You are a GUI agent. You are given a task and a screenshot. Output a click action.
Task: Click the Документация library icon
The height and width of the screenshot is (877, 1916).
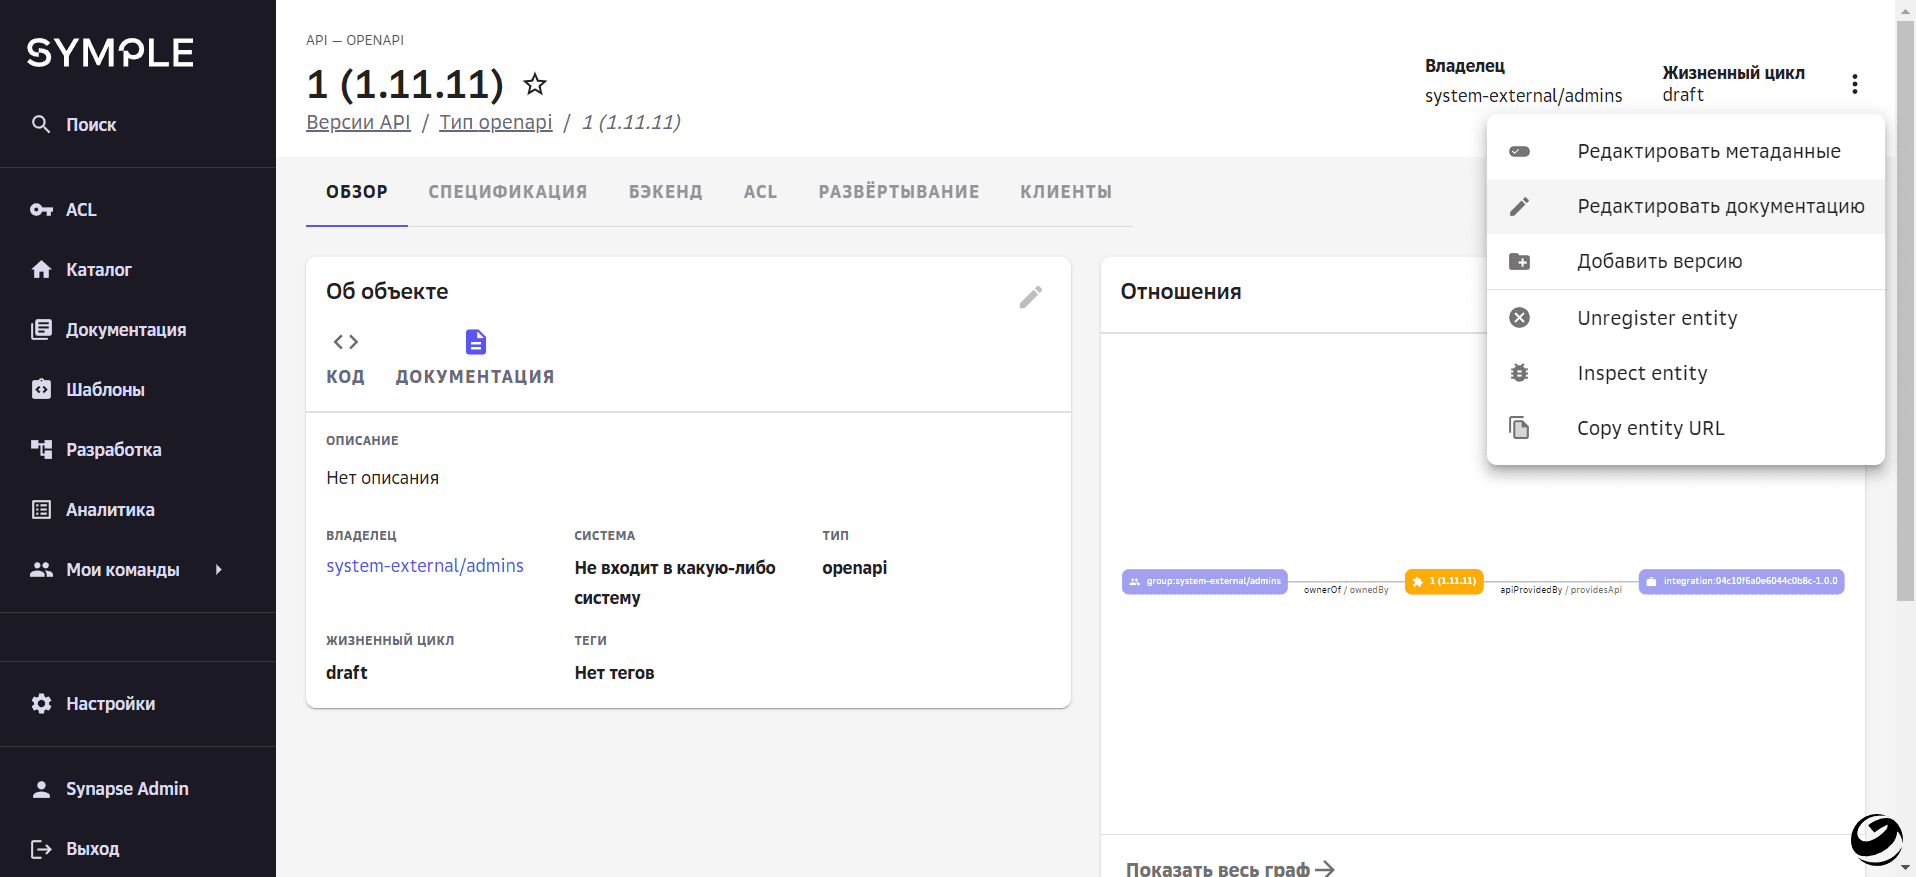pyautogui.click(x=41, y=330)
